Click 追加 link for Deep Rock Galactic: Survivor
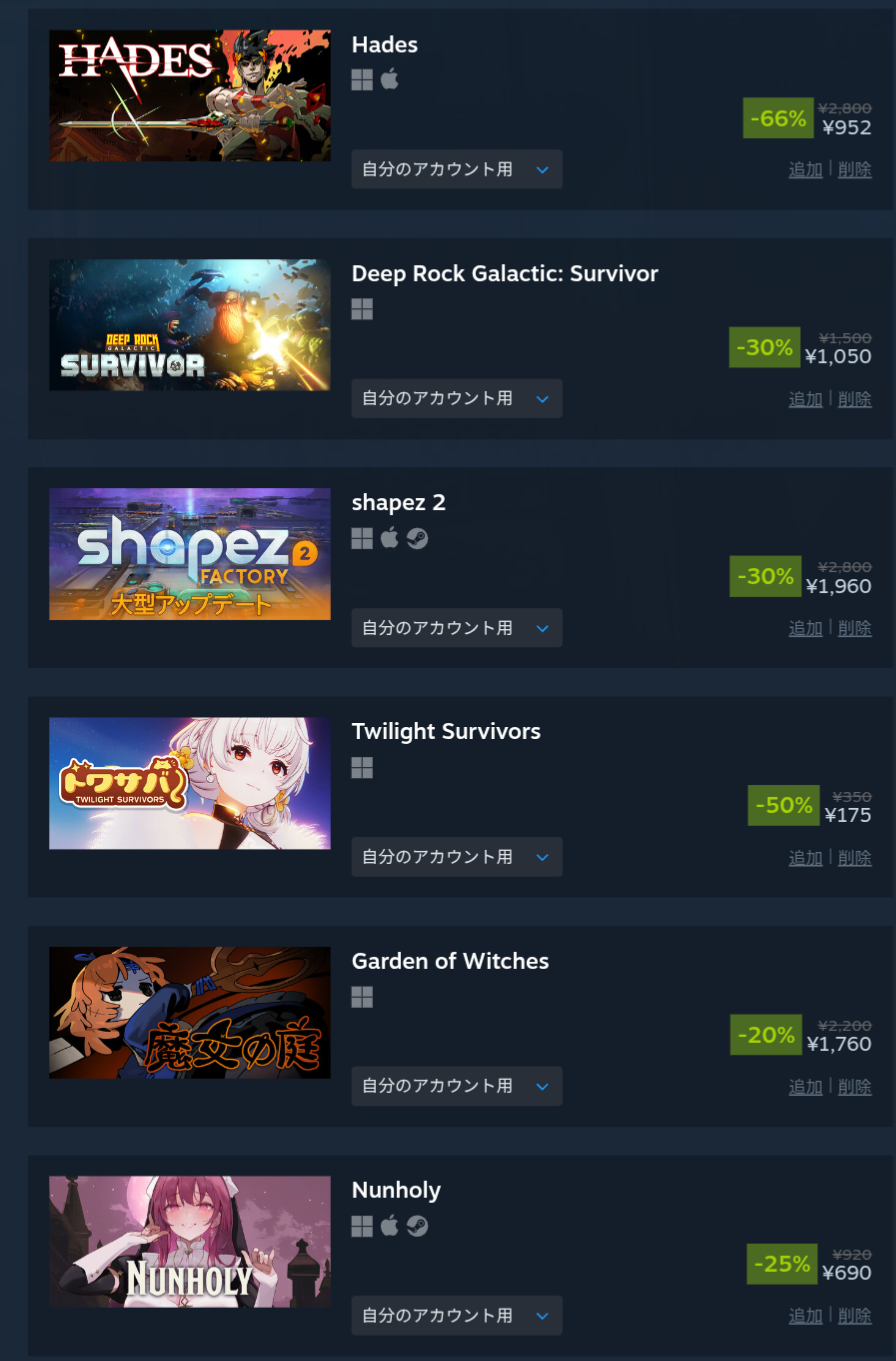896x1361 pixels. click(806, 399)
